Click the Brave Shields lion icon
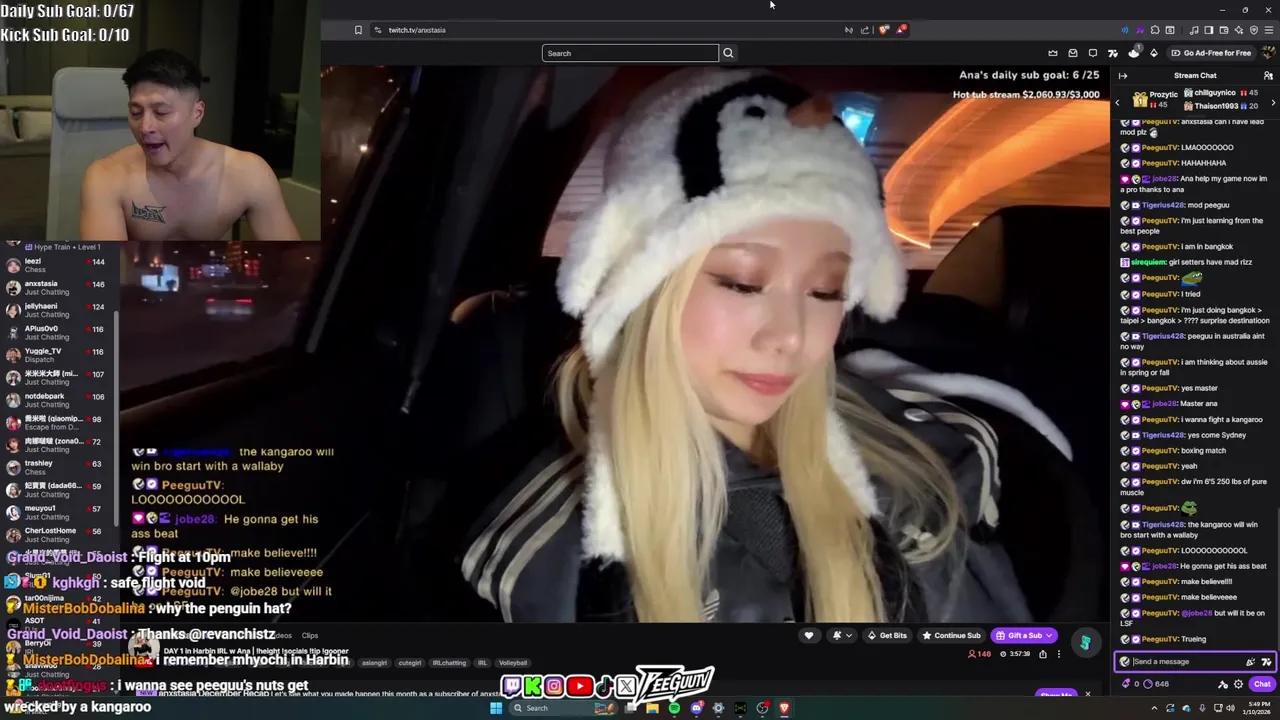The width and height of the screenshot is (1280, 720). point(884,30)
